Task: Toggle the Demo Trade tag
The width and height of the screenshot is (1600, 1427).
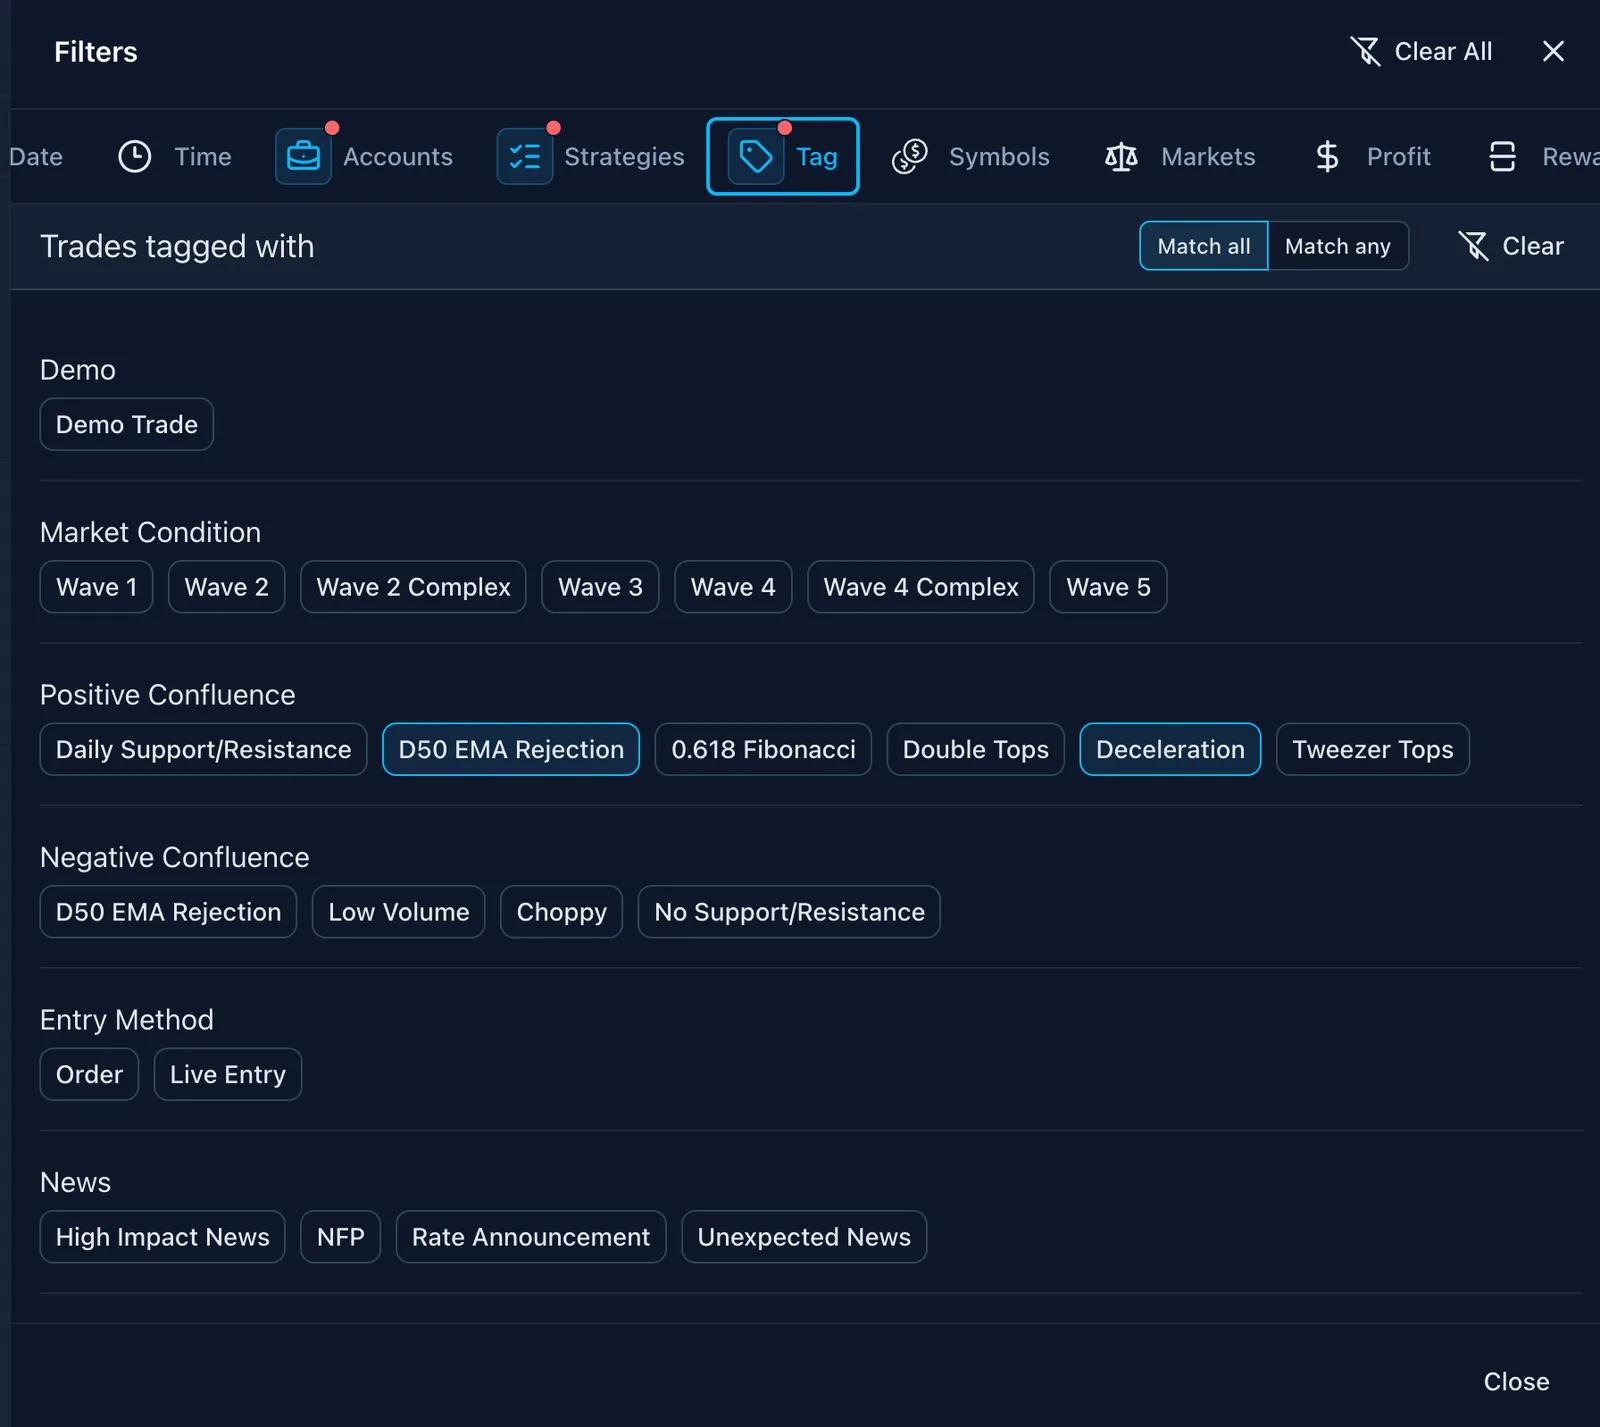Action: pyautogui.click(x=127, y=424)
